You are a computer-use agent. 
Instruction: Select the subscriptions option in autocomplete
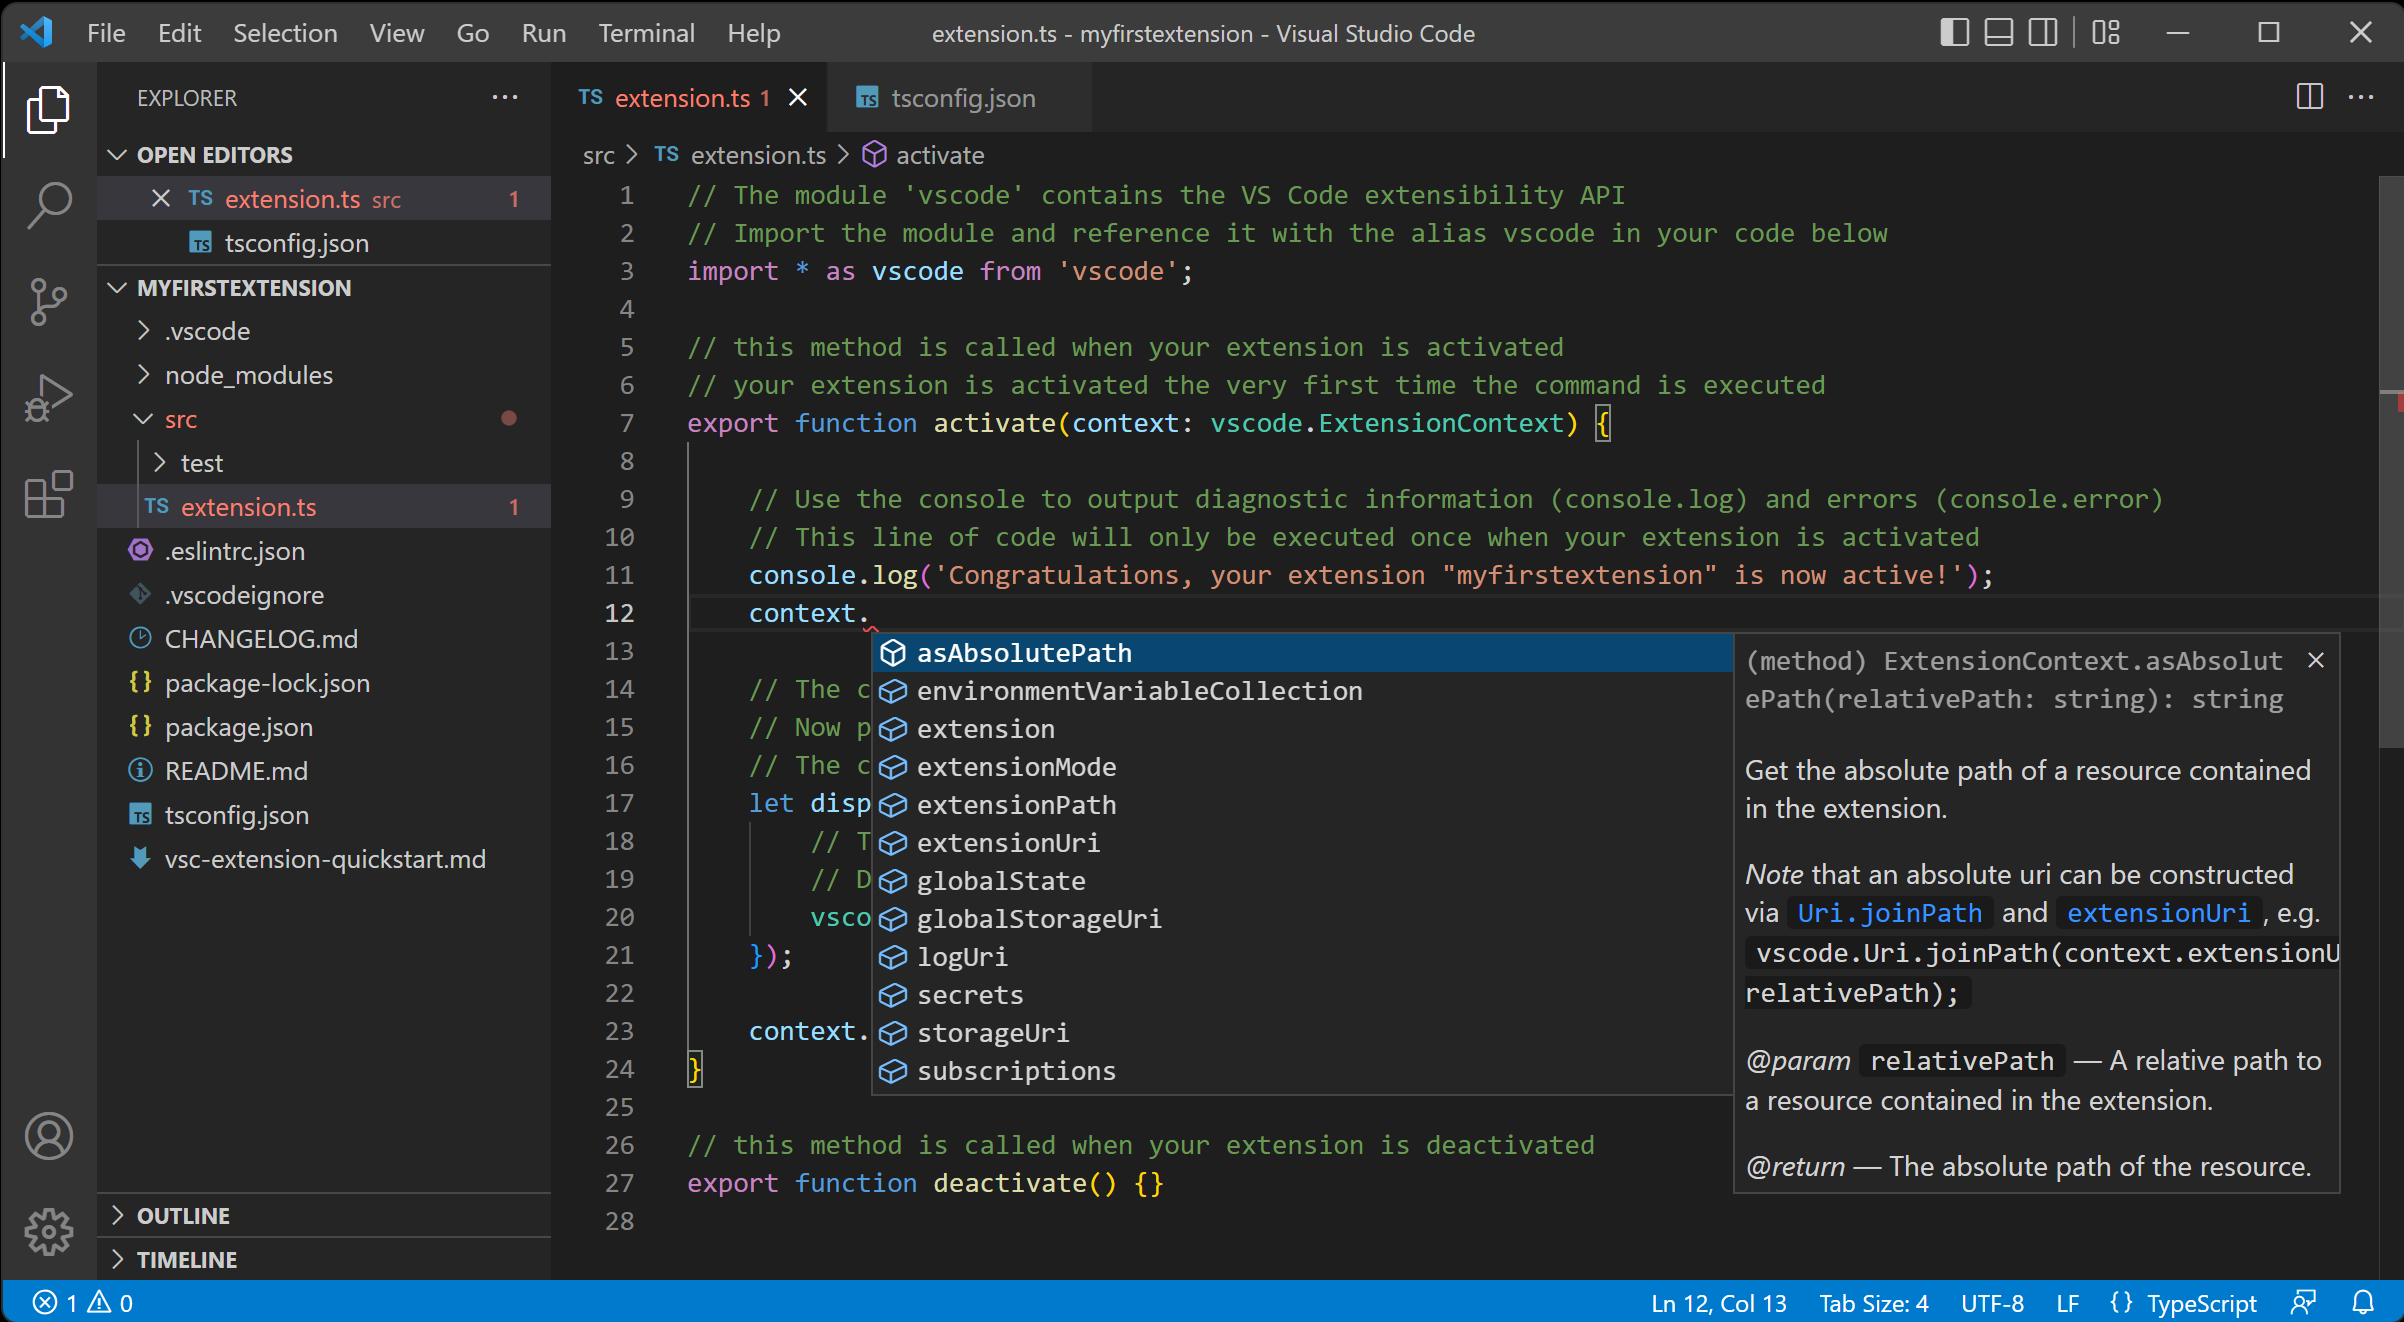tap(1014, 1070)
